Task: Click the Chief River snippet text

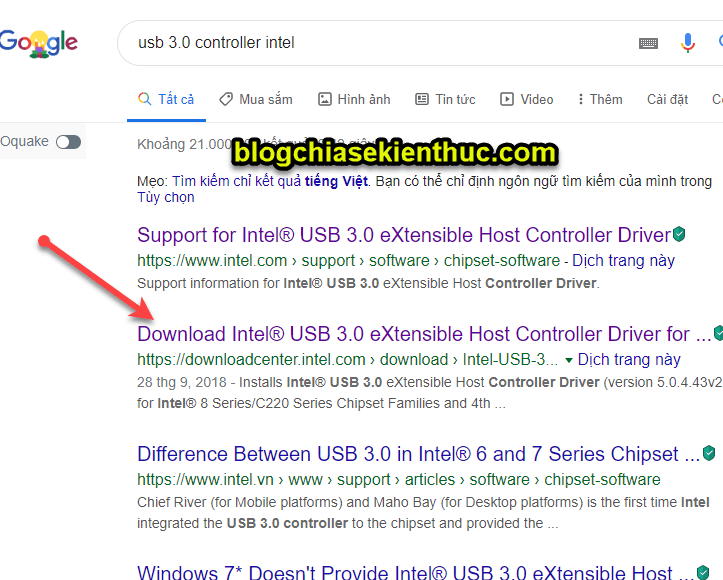Action: (x=423, y=513)
